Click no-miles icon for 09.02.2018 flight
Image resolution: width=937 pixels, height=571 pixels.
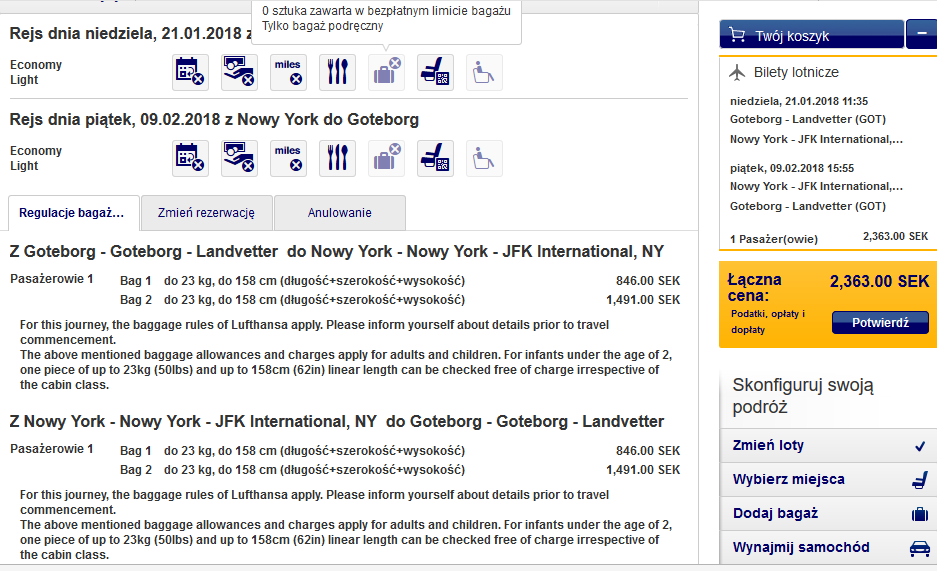(x=288, y=158)
